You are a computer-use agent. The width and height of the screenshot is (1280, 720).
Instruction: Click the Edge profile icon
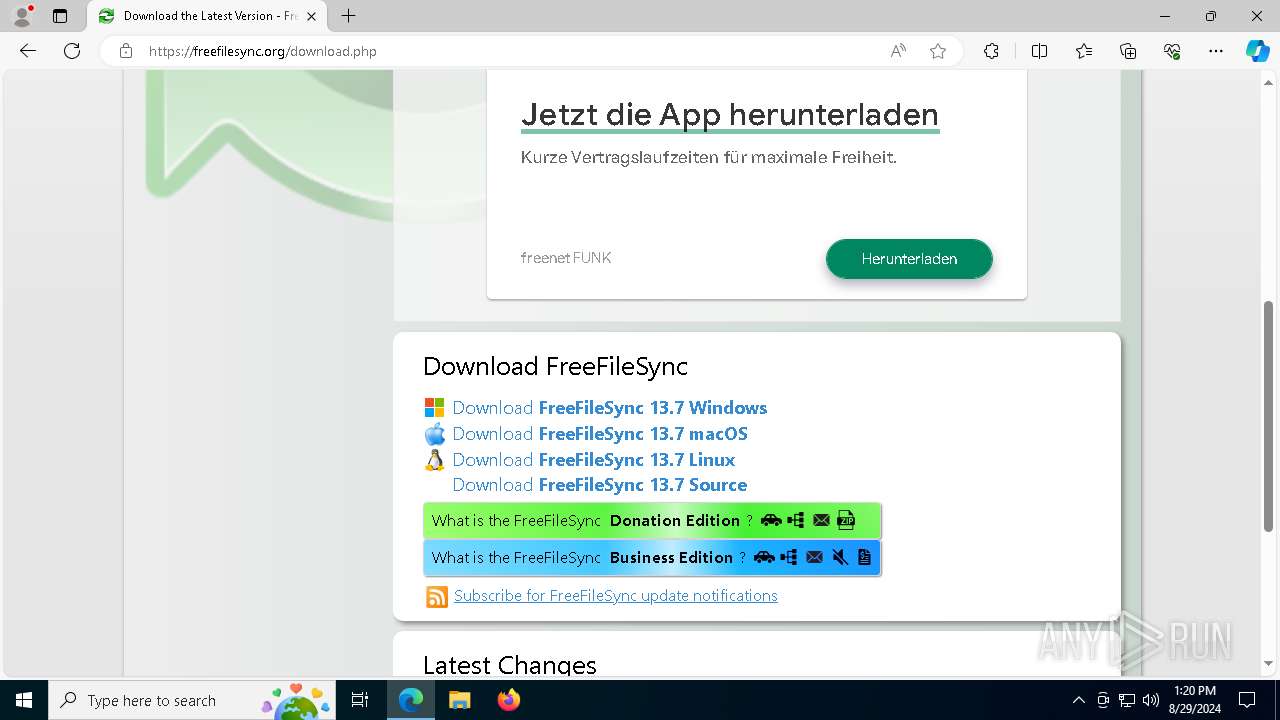tap(22, 16)
